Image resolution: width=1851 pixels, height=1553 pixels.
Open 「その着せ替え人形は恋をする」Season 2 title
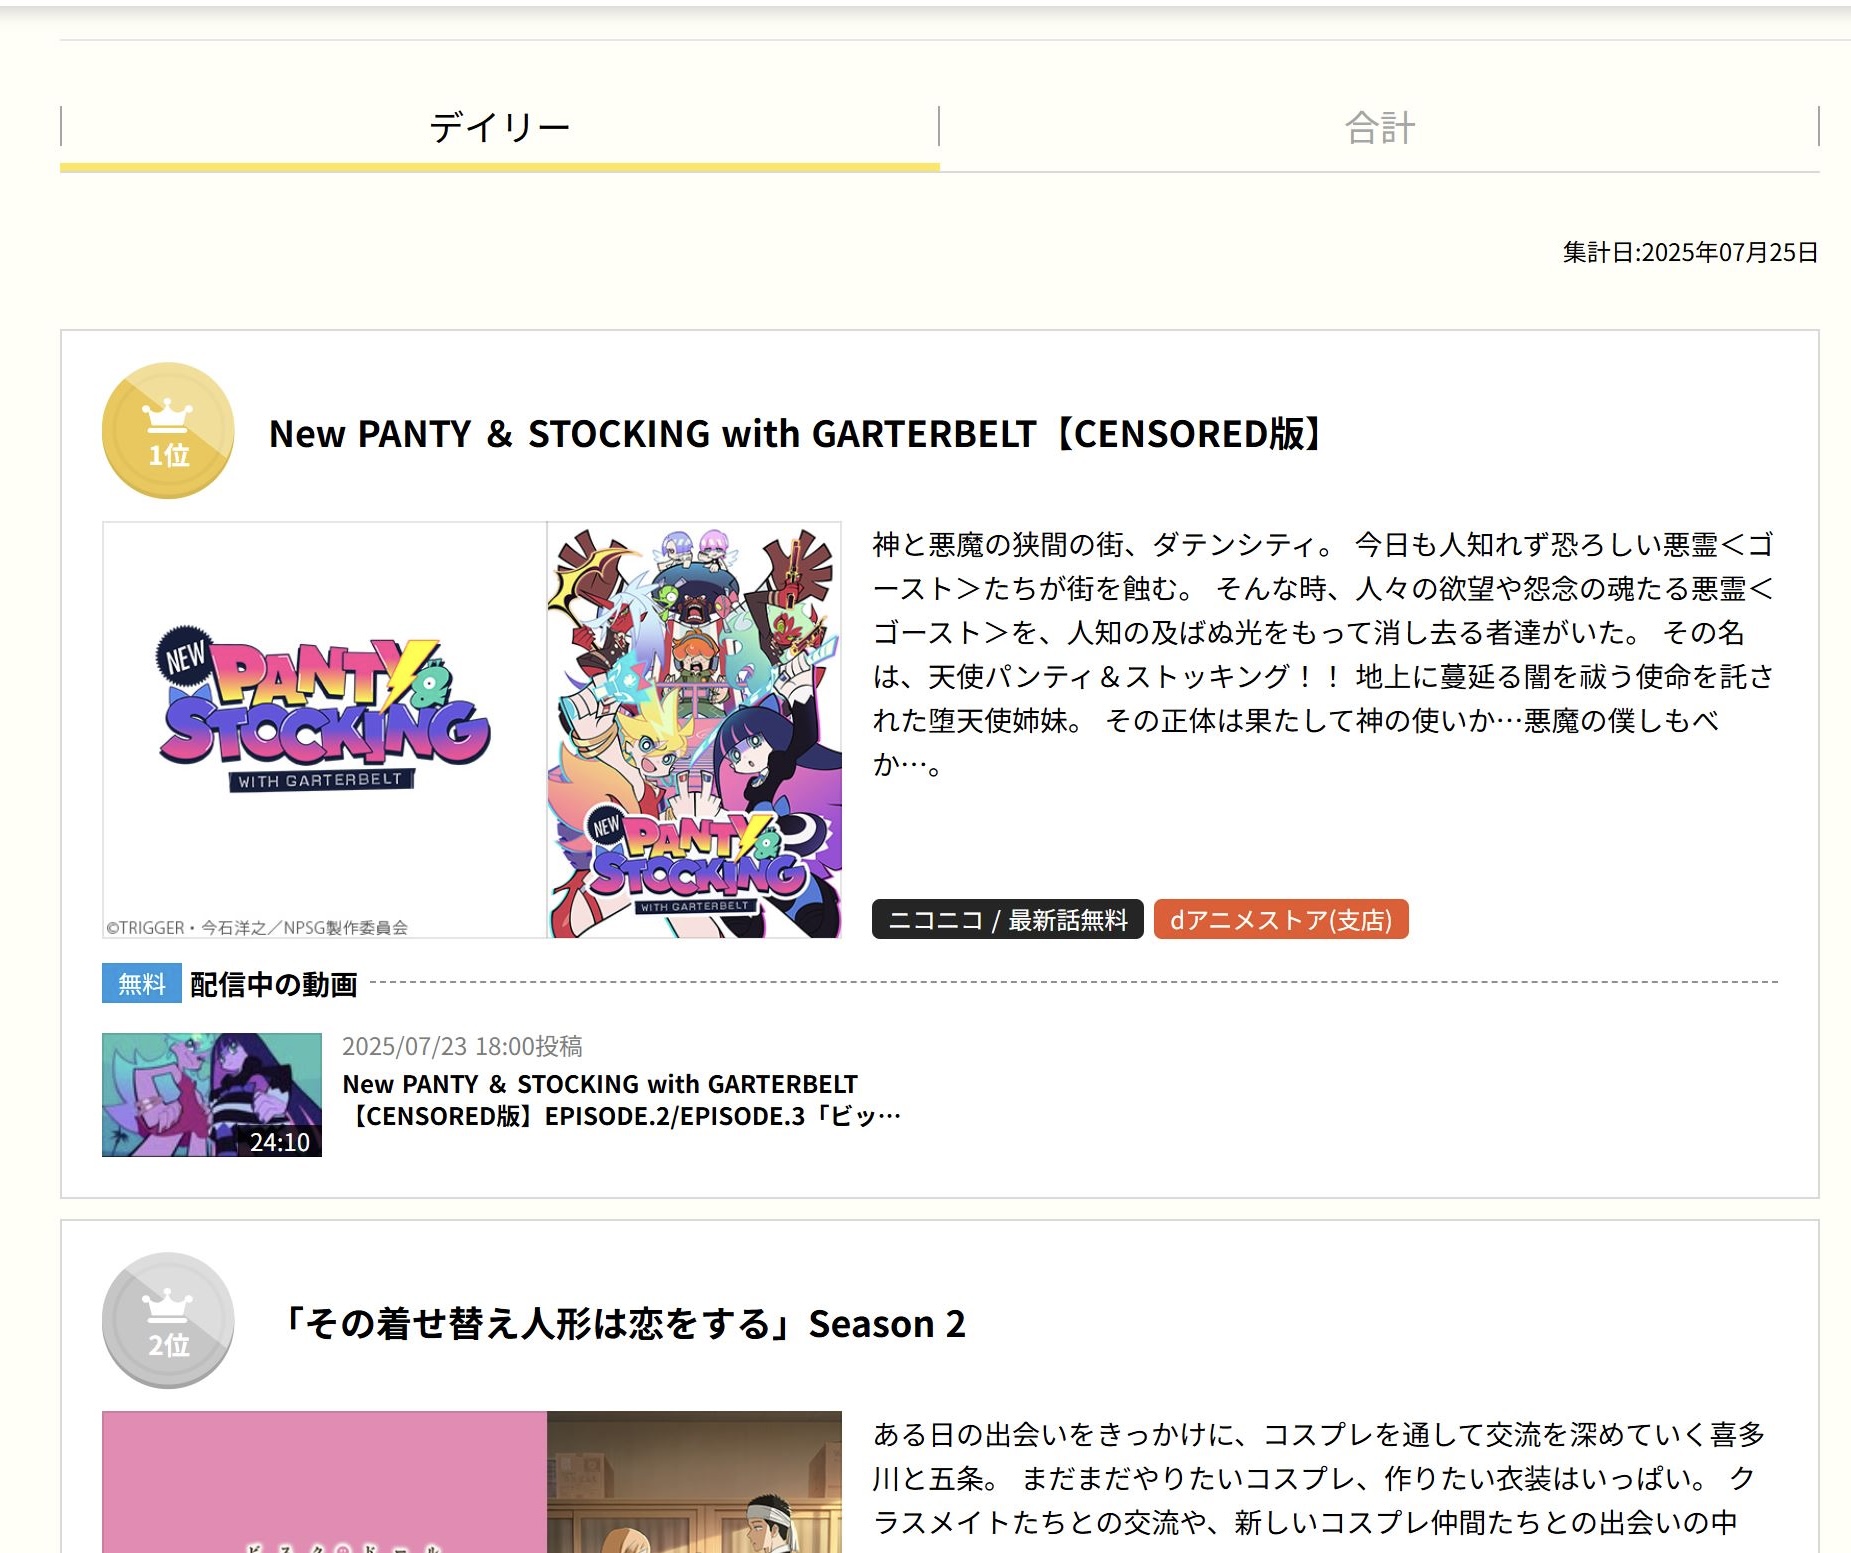[x=621, y=1324]
